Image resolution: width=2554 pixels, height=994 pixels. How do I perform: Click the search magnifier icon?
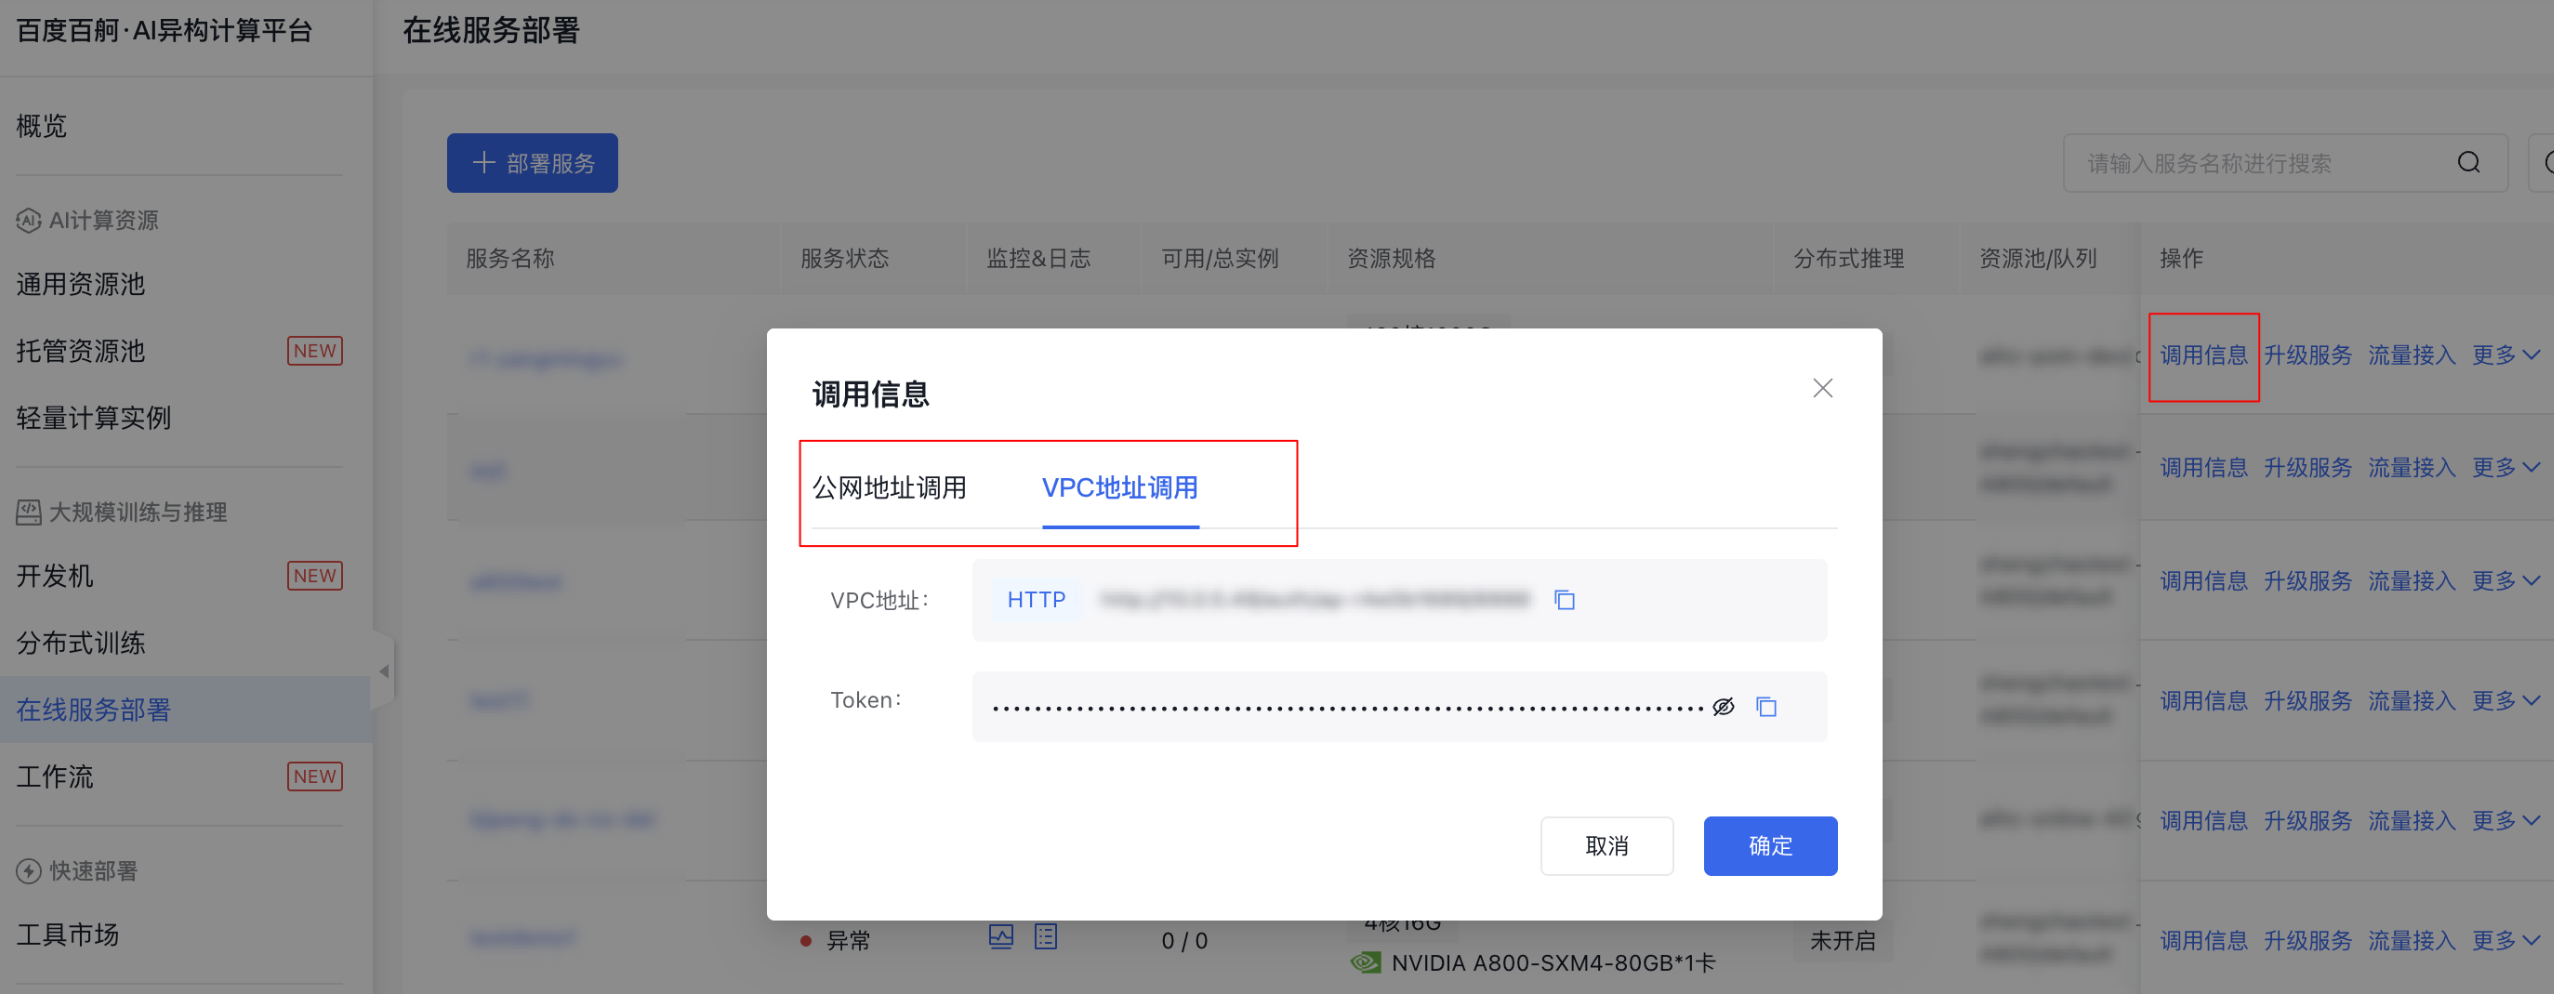(2468, 163)
